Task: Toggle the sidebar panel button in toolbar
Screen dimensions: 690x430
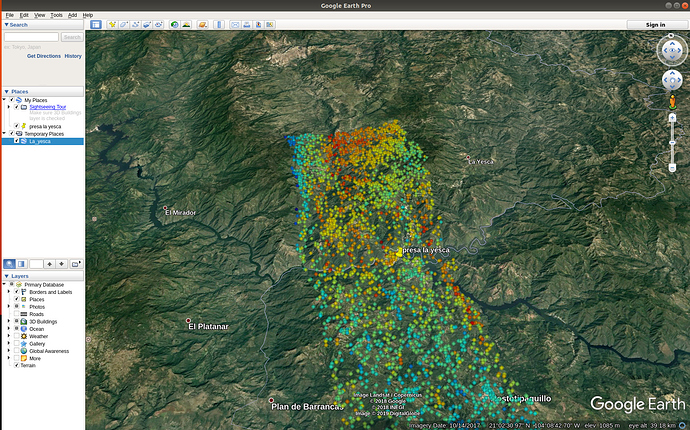Action: pyautogui.click(x=95, y=25)
